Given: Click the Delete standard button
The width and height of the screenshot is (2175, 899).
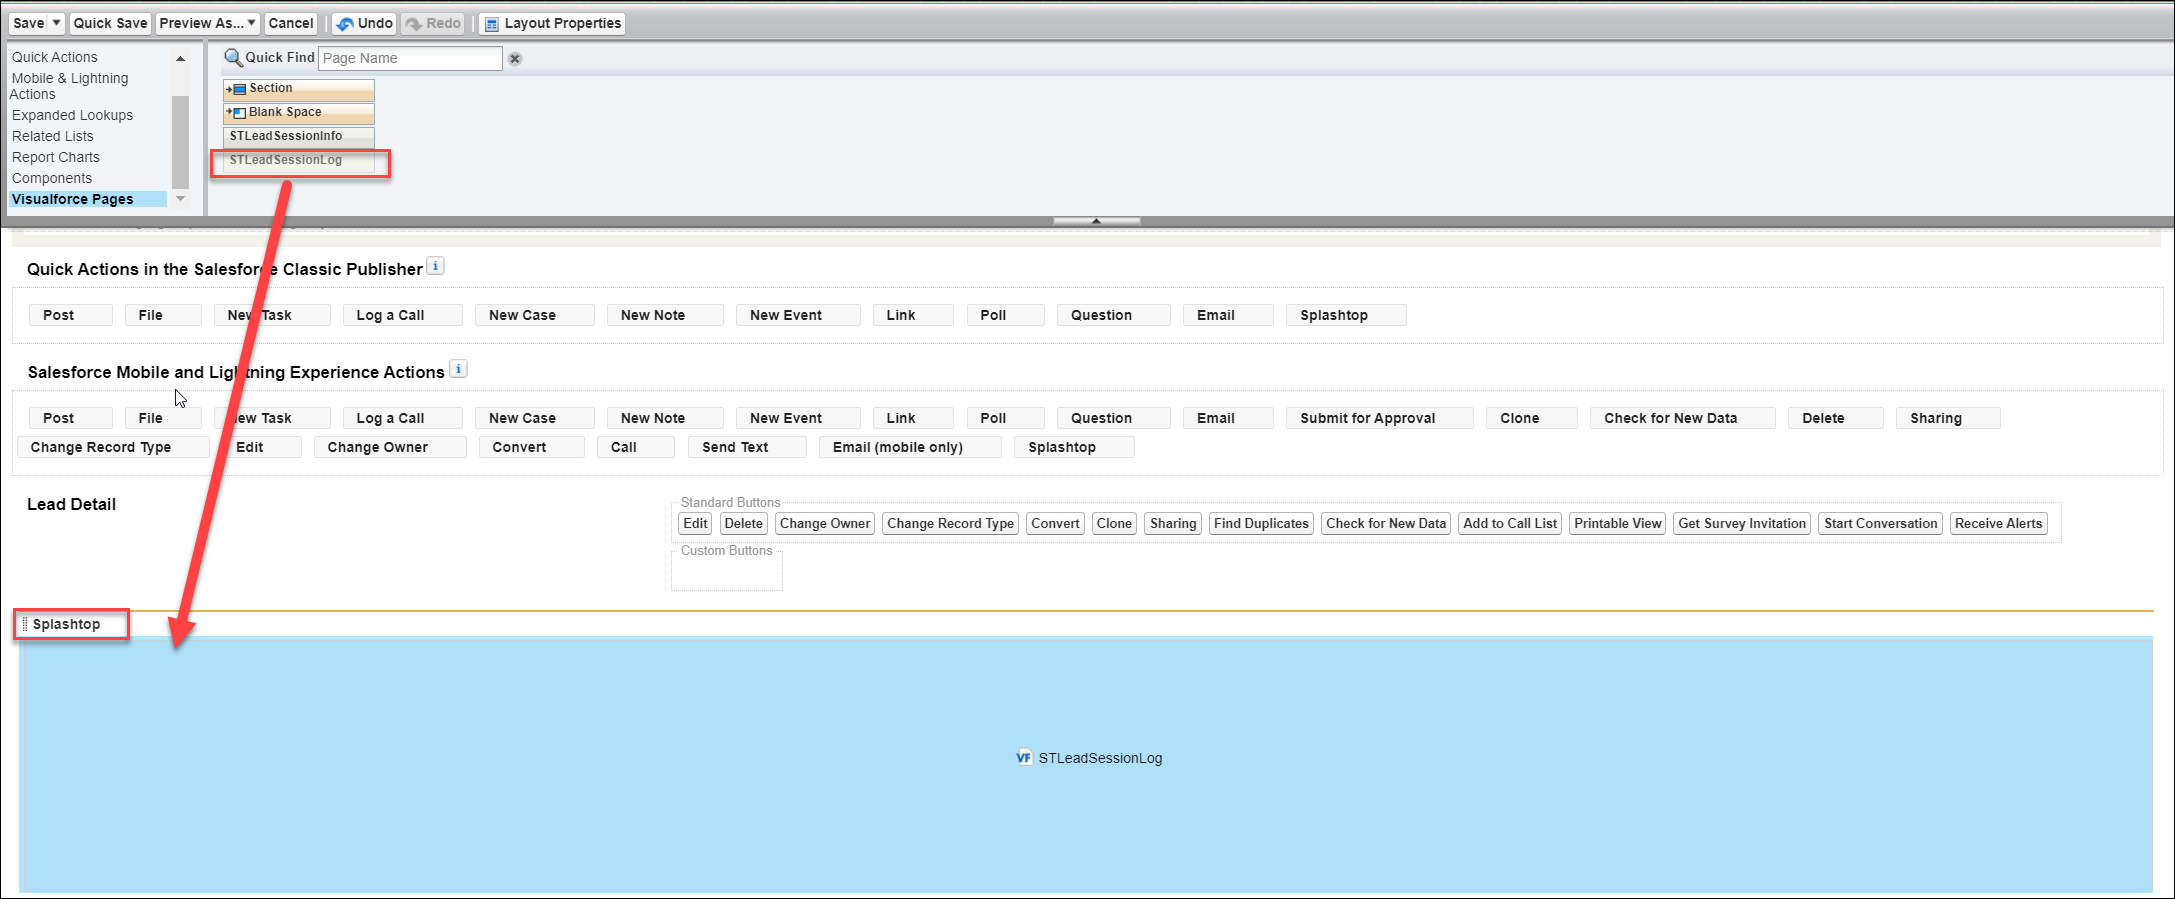Looking at the screenshot, I should 743,523.
